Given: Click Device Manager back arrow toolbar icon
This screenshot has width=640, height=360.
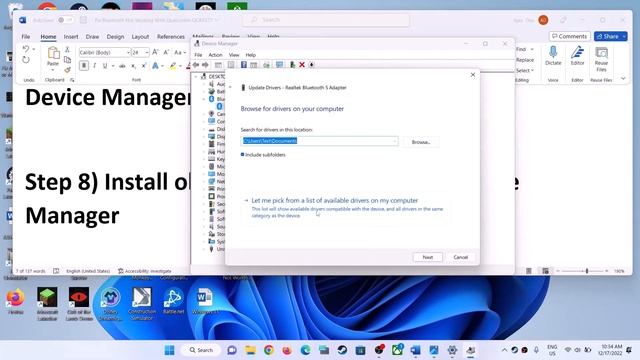Looking at the screenshot, I should [196, 65].
